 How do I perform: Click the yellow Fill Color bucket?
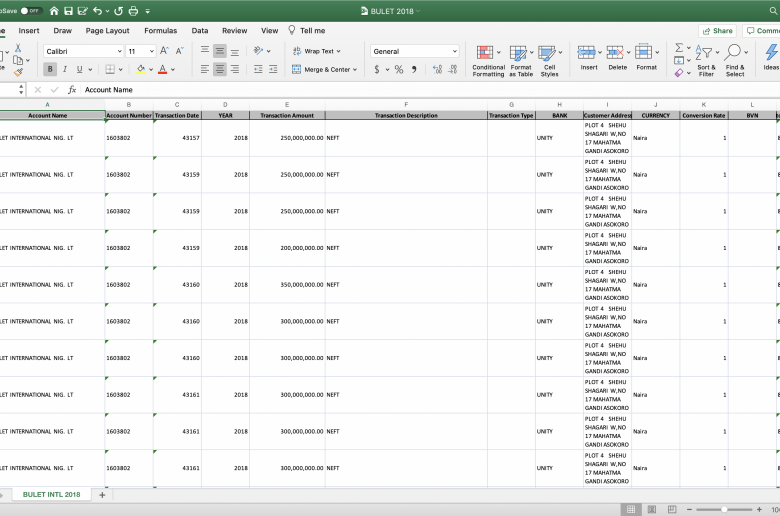(x=141, y=69)
